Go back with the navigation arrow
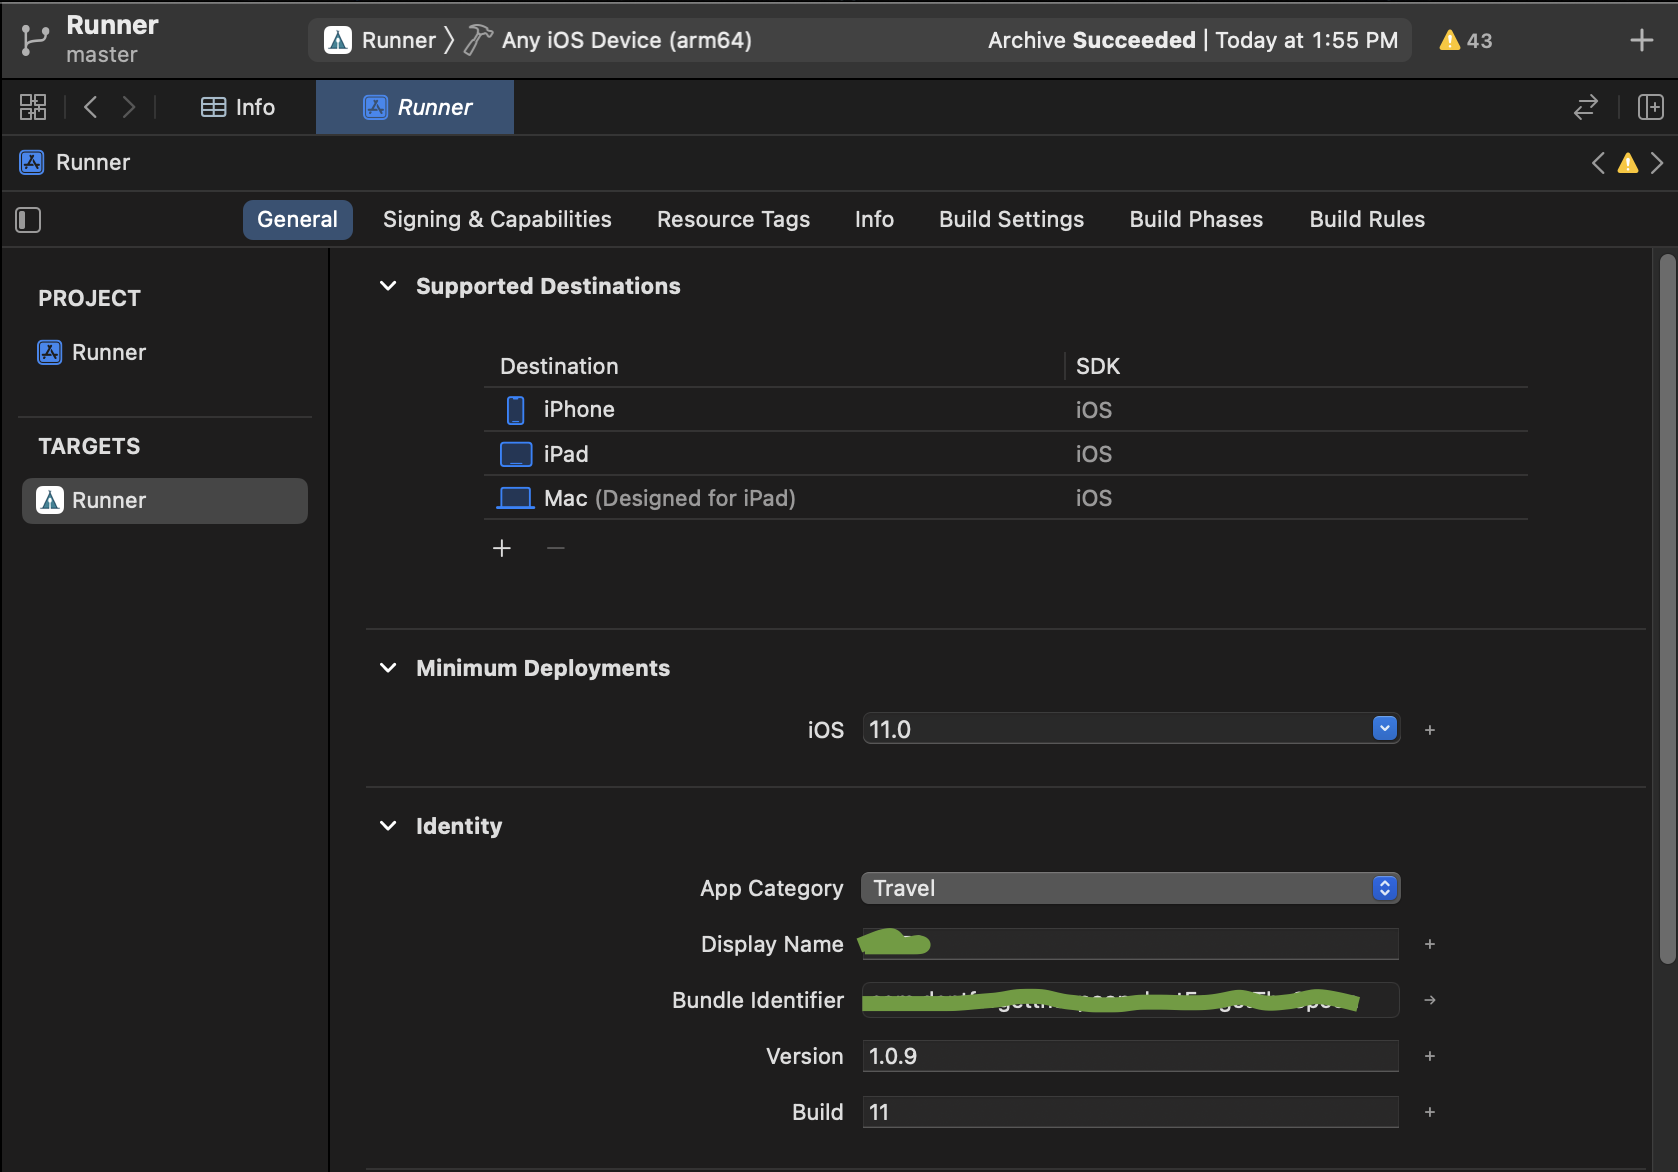The image size is (1678, 1172). tap(91, 107)
